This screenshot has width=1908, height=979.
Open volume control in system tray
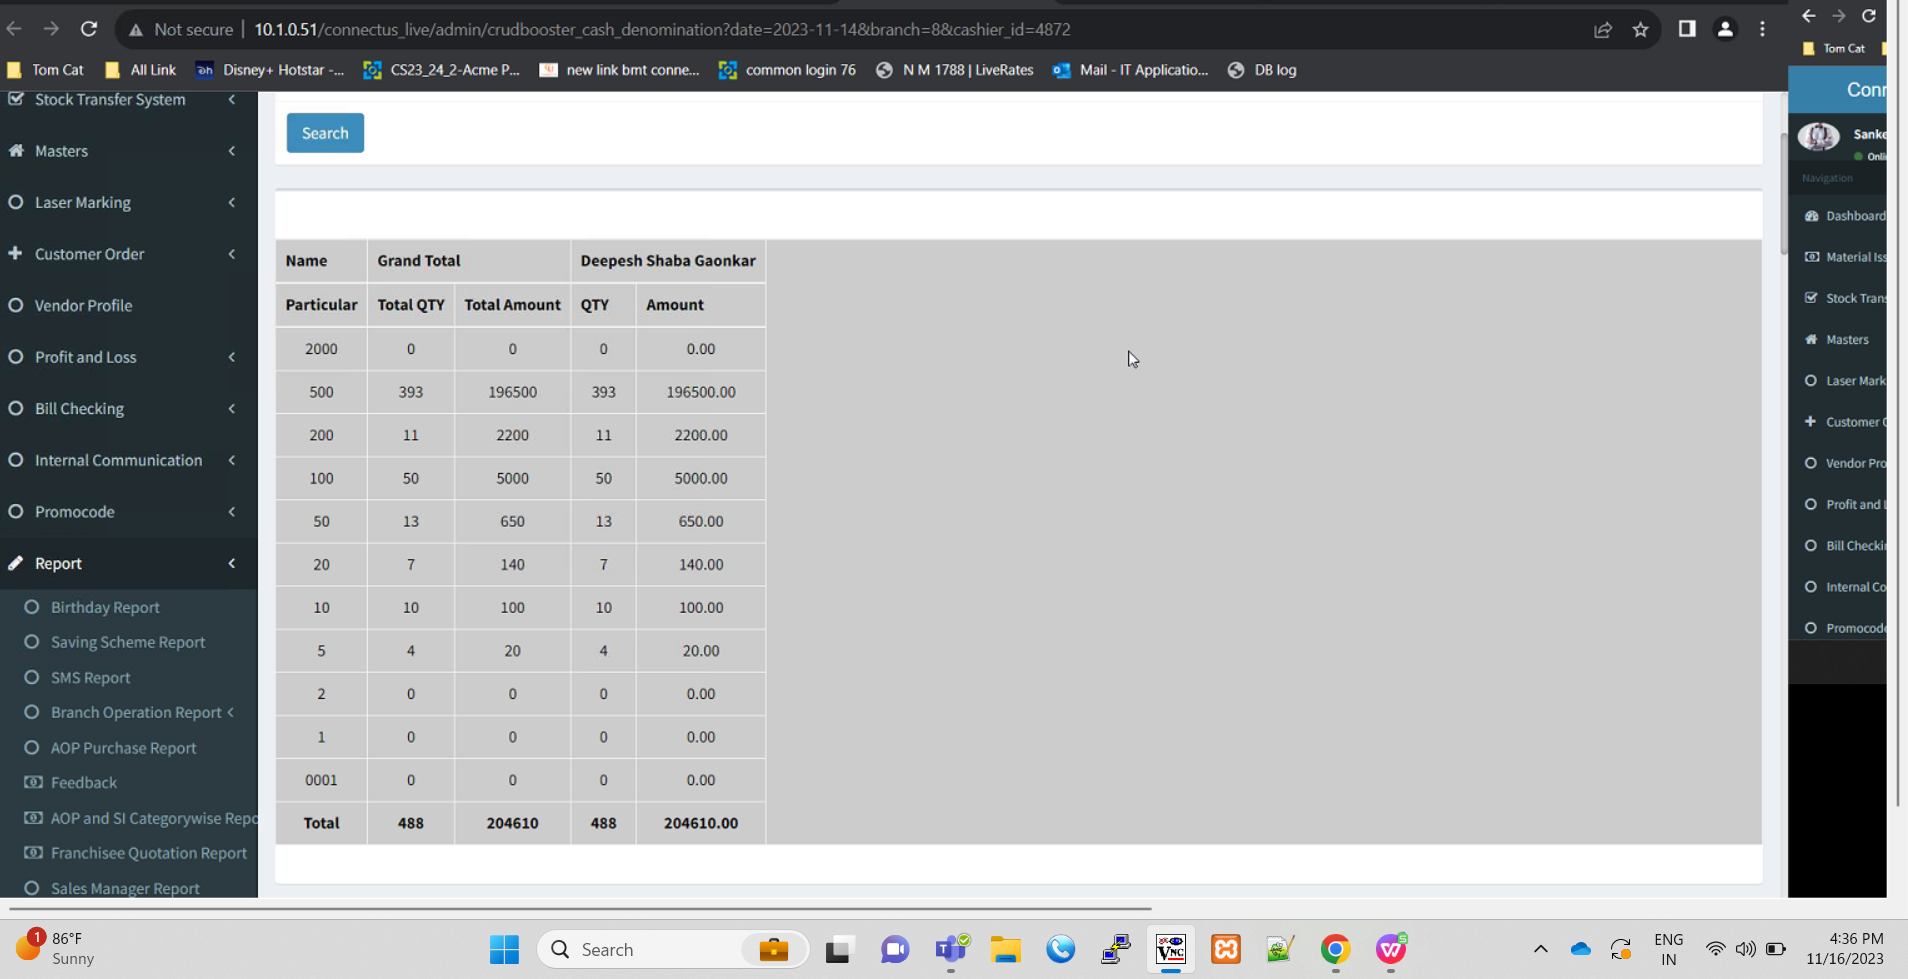(1745, 949)
